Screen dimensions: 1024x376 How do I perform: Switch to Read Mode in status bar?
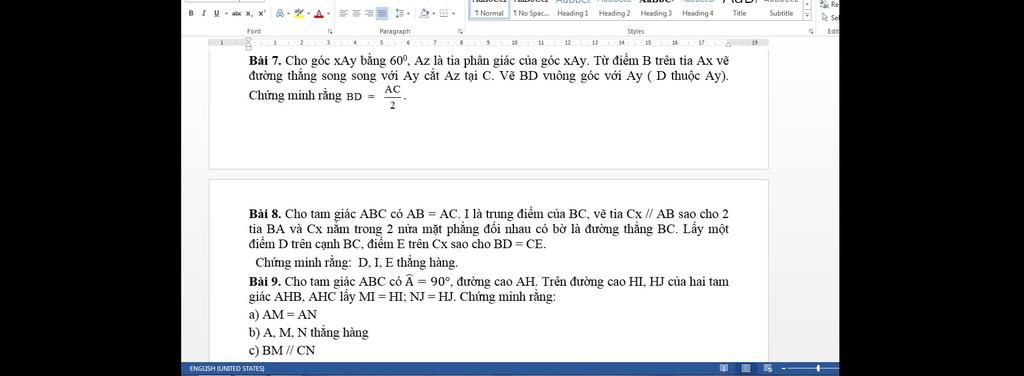pos(723,369)
